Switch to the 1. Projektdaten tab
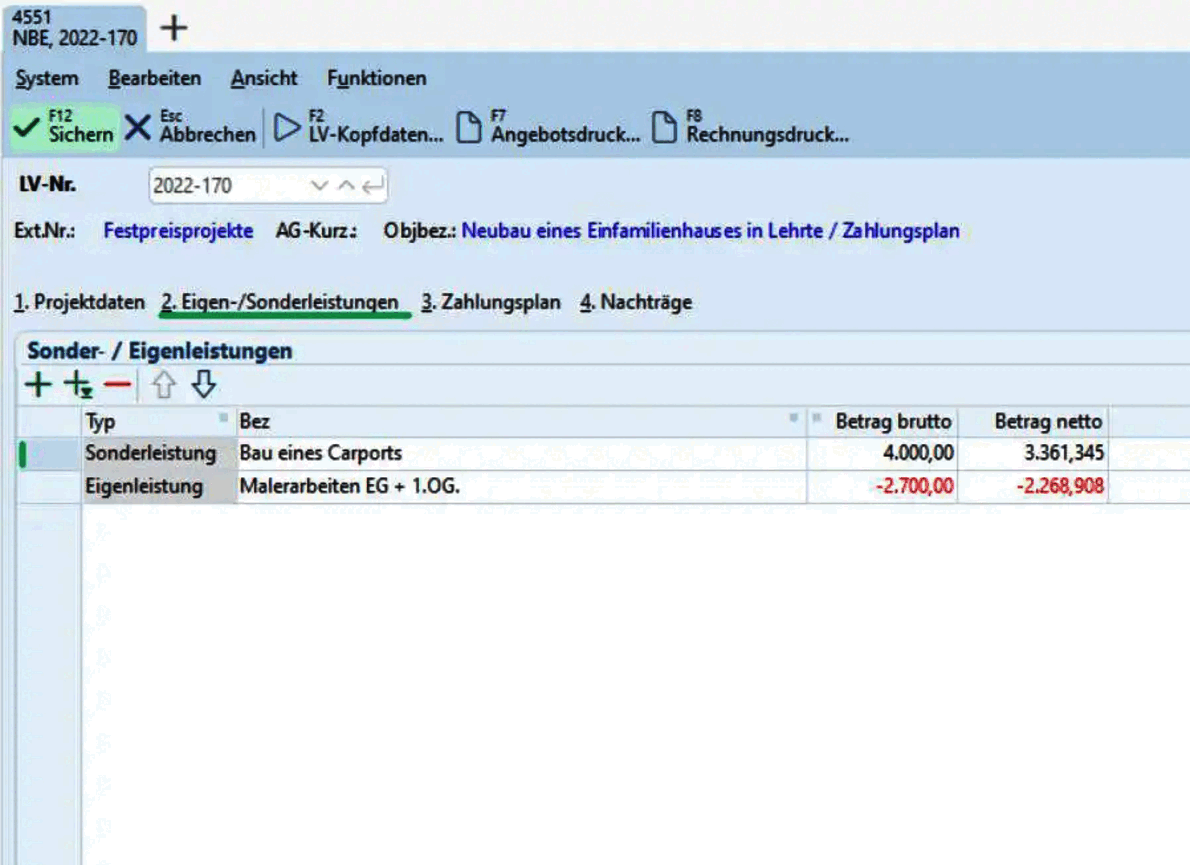Viewport: 1190px width, 865px height. (x=79, y=302)
